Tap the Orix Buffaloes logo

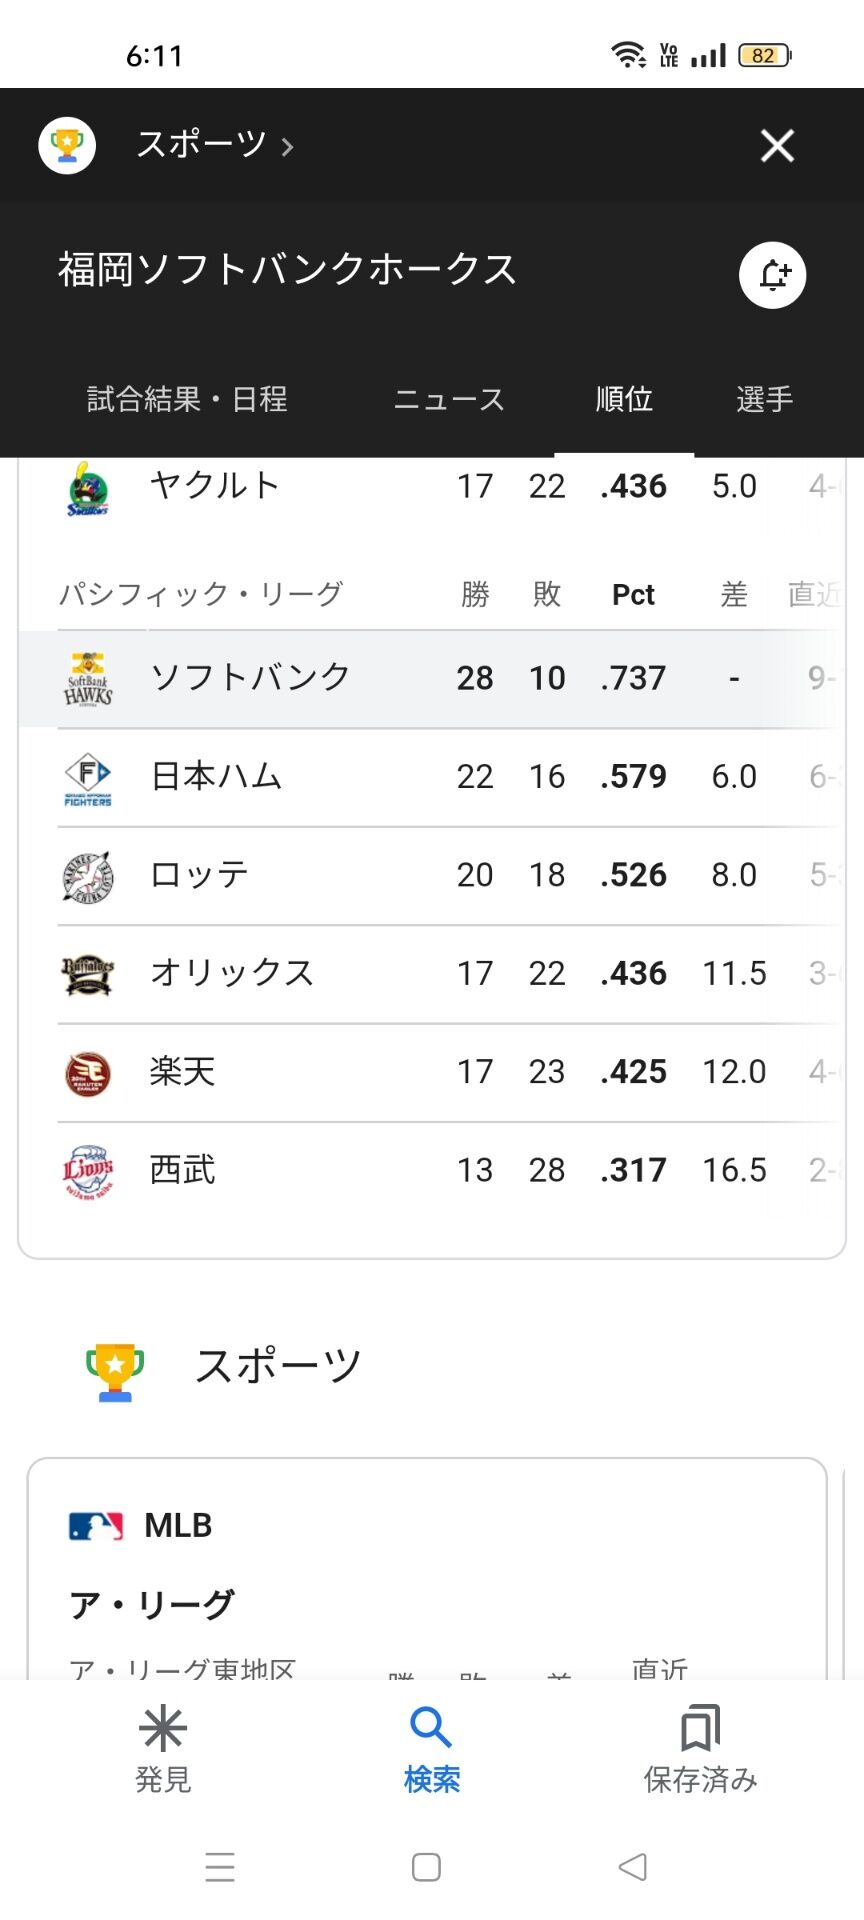pos(88,974)
